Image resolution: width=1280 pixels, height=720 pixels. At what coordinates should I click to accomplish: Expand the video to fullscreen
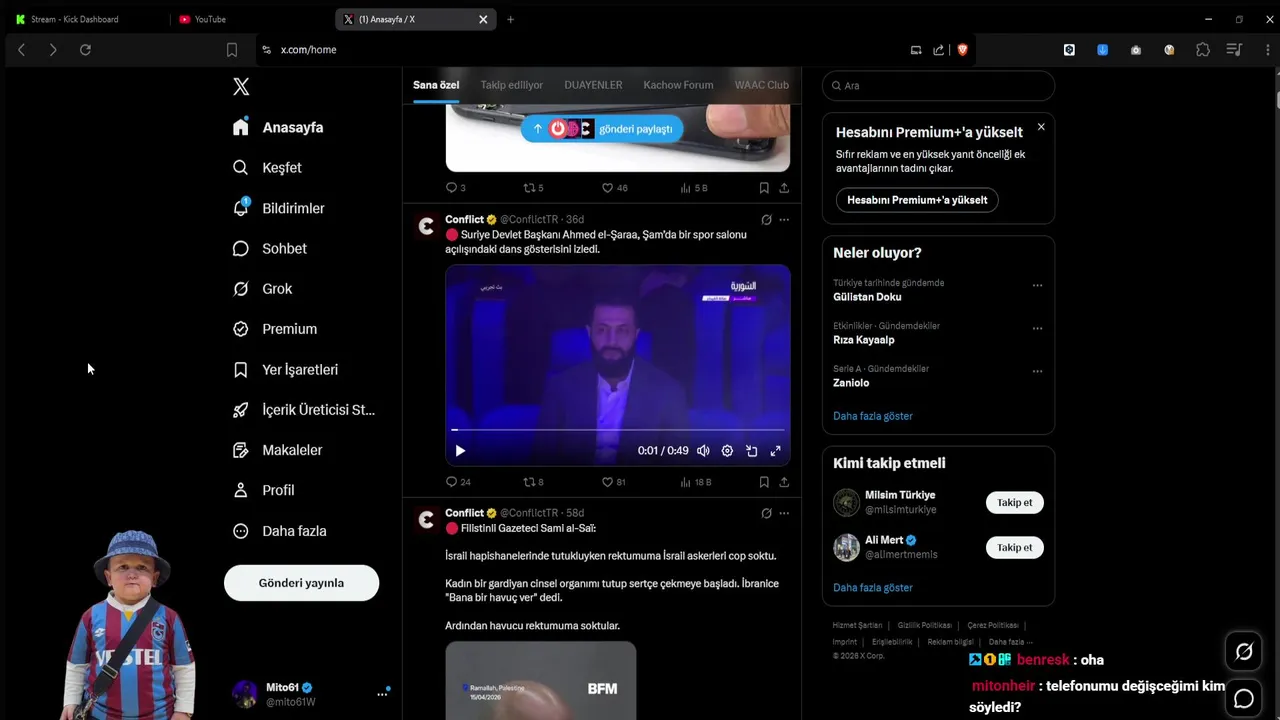(775, 451)
